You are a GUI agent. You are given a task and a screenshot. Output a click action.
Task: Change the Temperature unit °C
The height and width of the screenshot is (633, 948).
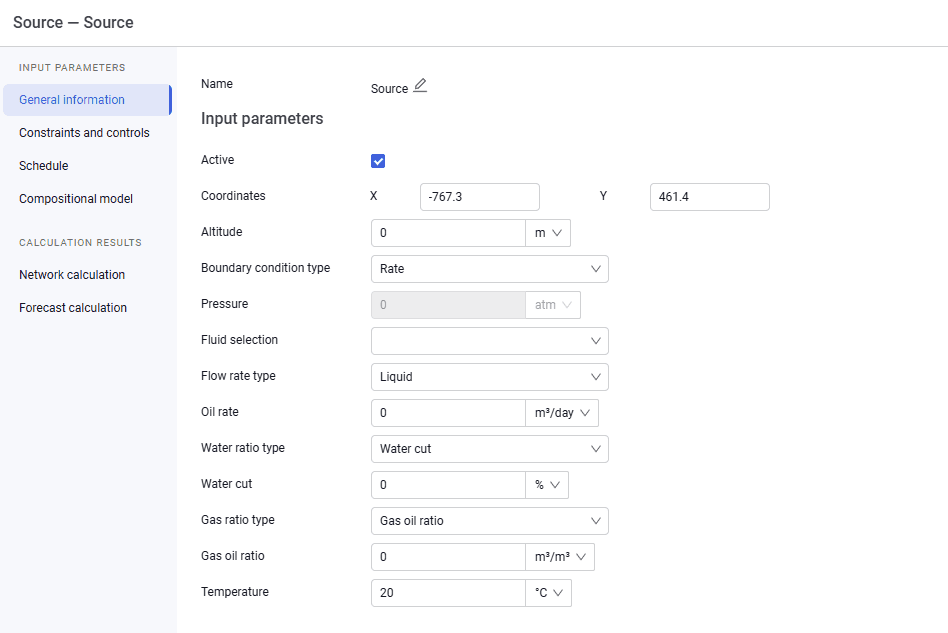pos(548,593)
